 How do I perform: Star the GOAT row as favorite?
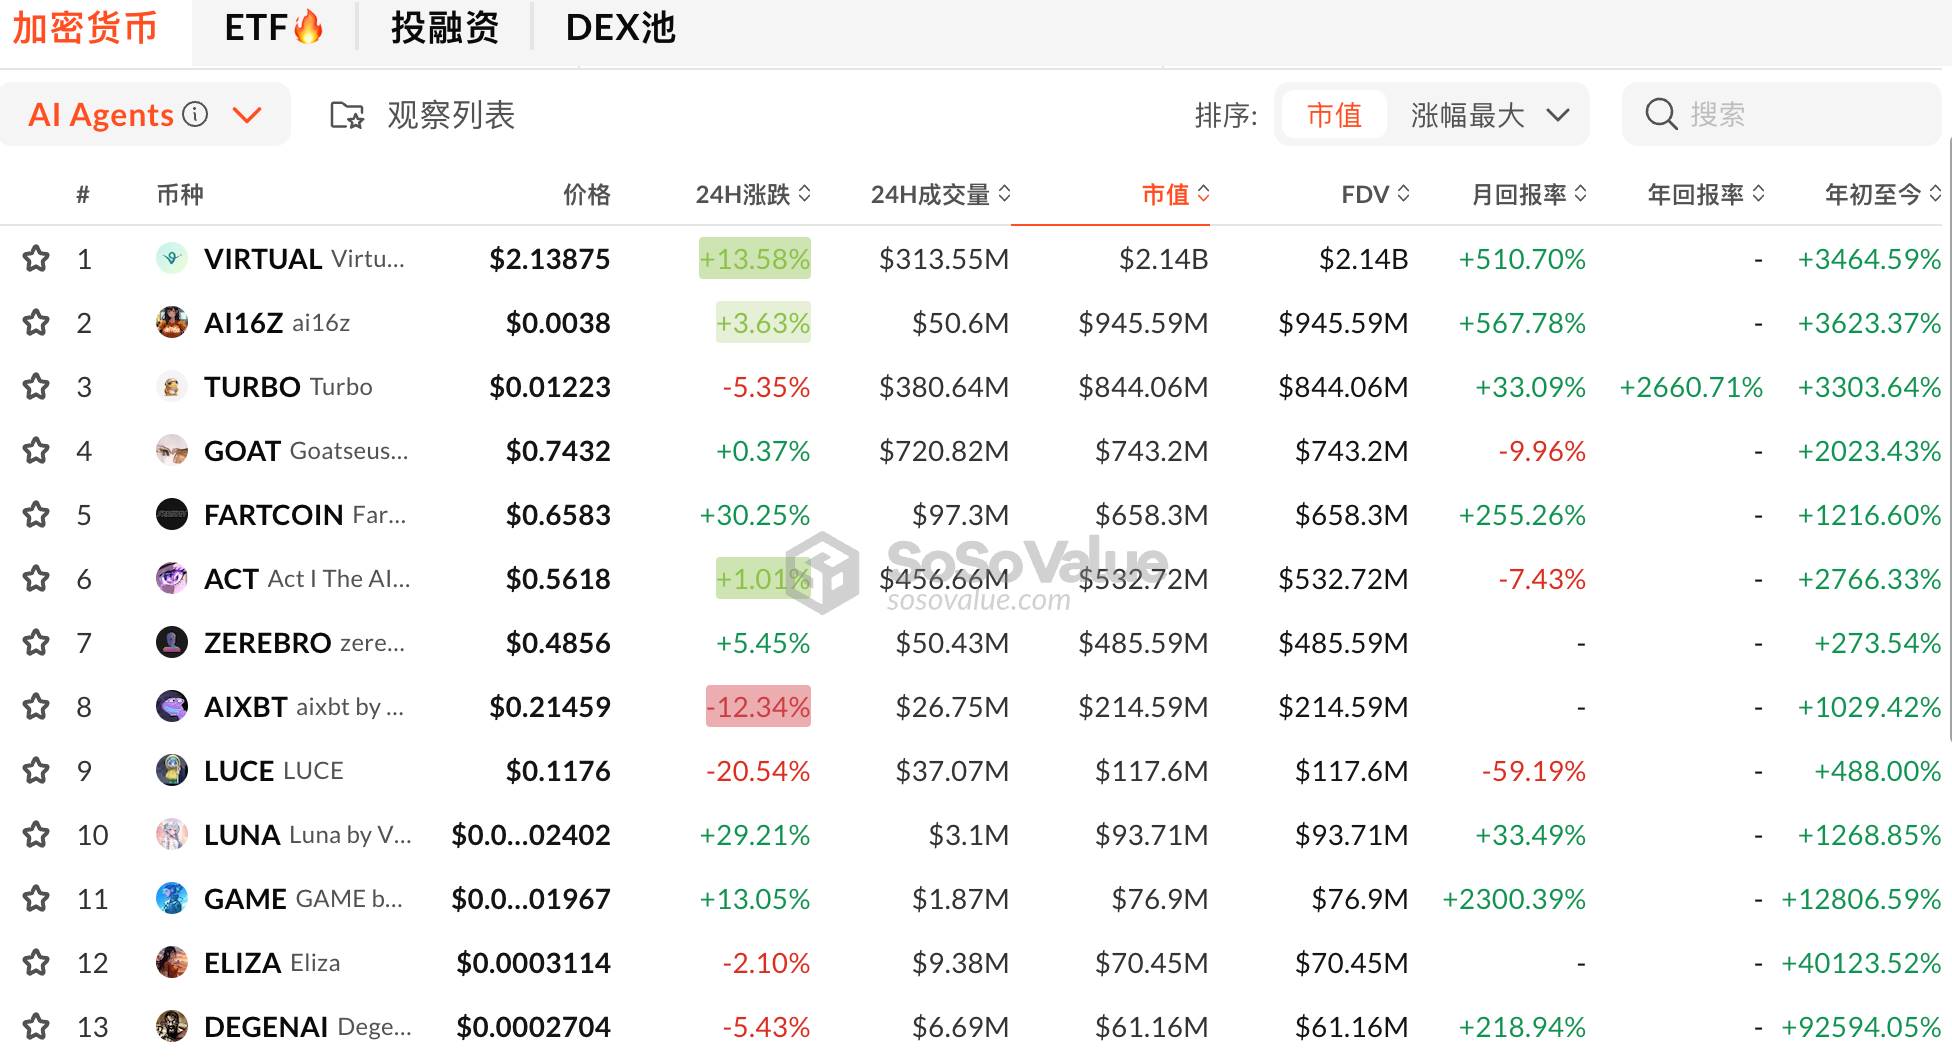36,451
